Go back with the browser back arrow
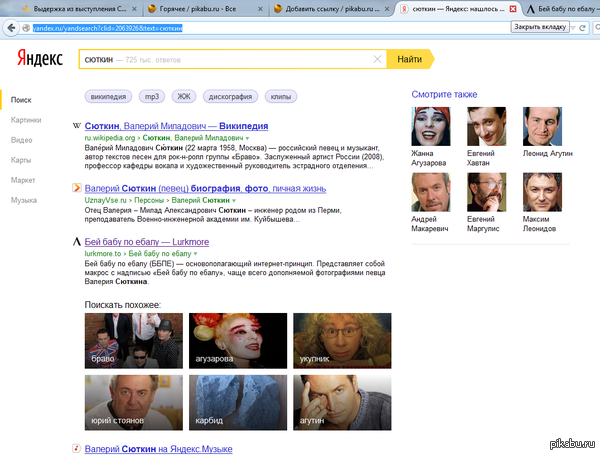Viewport: 600px width, 455px height. (x=11, y=28)
